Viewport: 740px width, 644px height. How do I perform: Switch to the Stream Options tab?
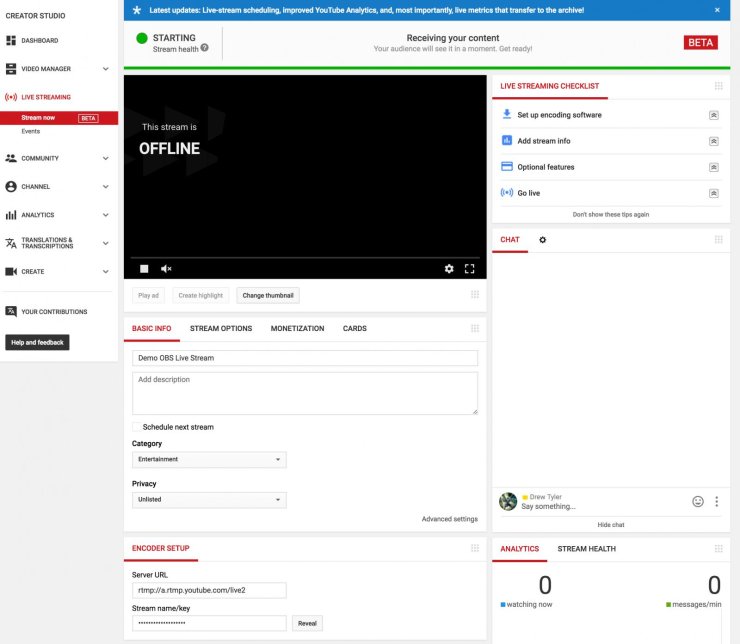[221, 328]
